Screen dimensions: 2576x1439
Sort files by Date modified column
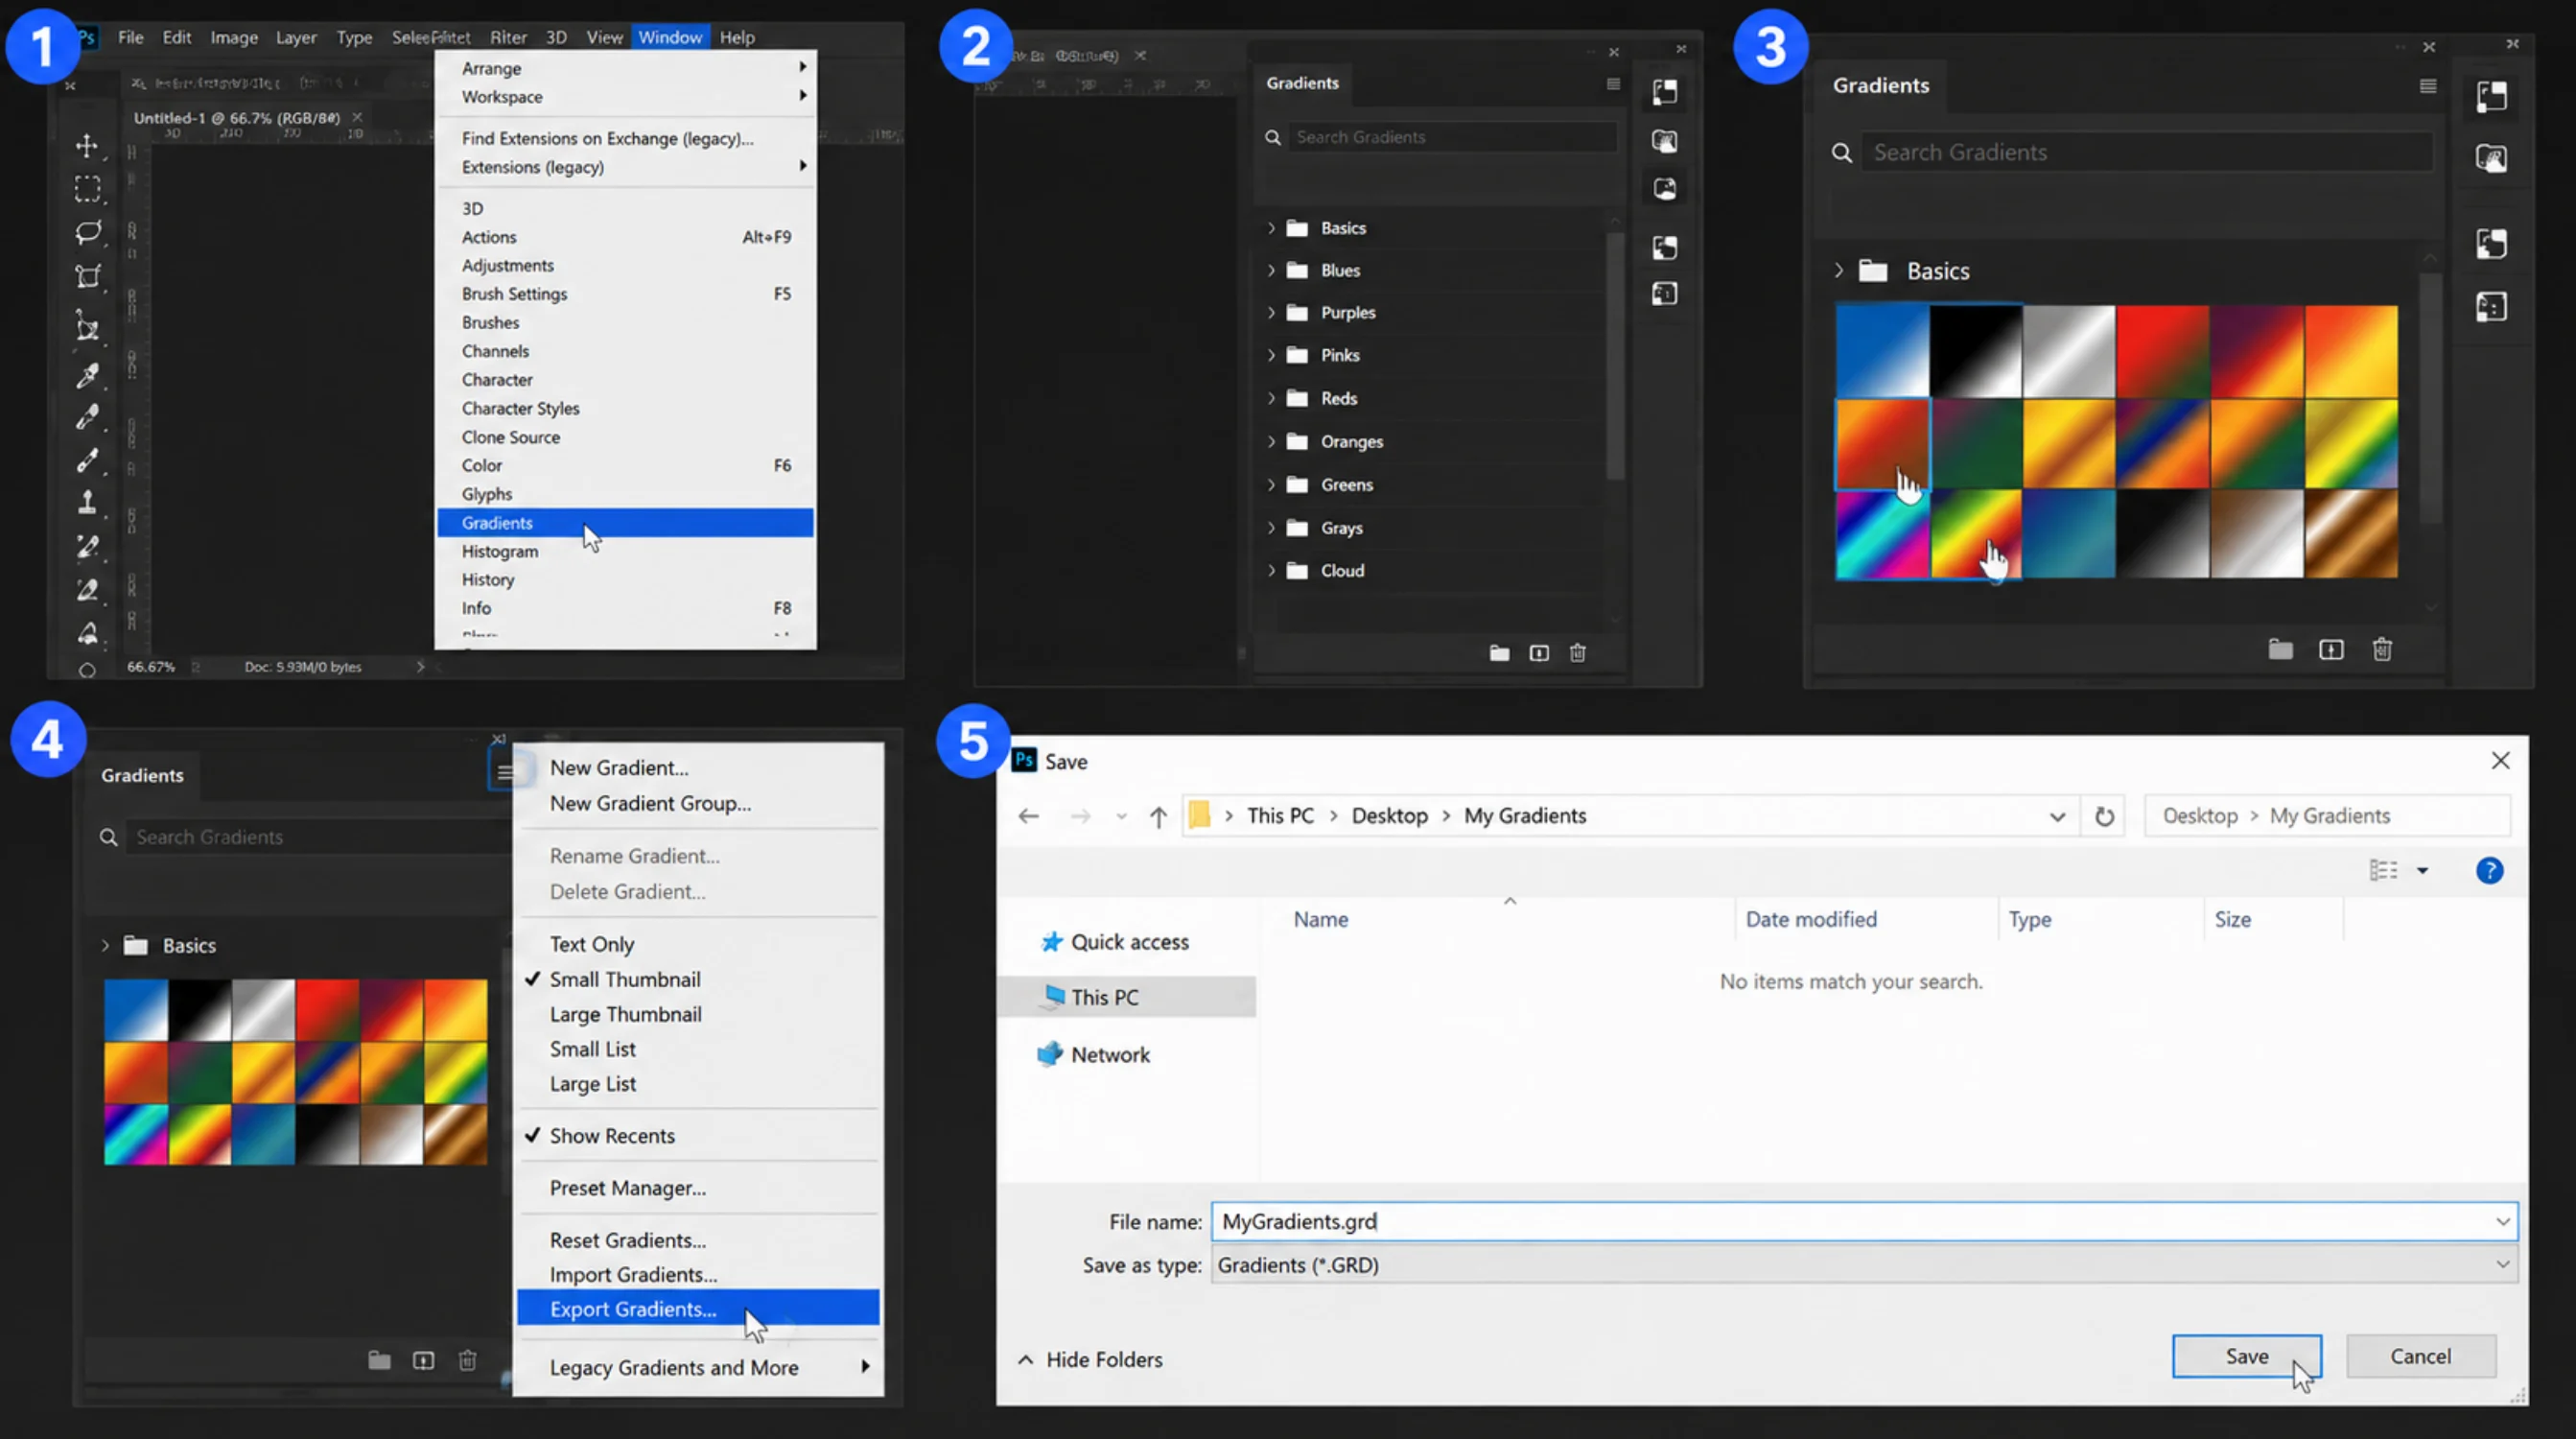click(x=1811, y=919)
